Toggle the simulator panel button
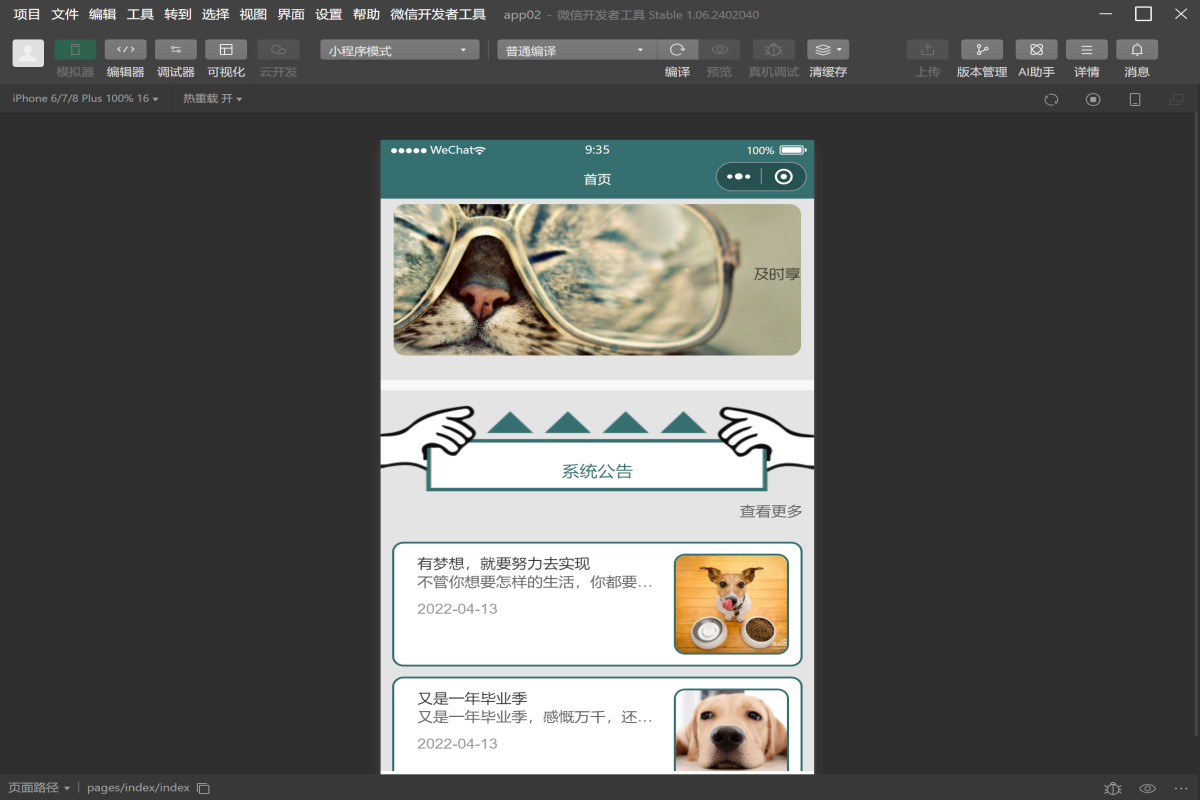Viewport: 1200px width, 800px height. click(75, 50)
